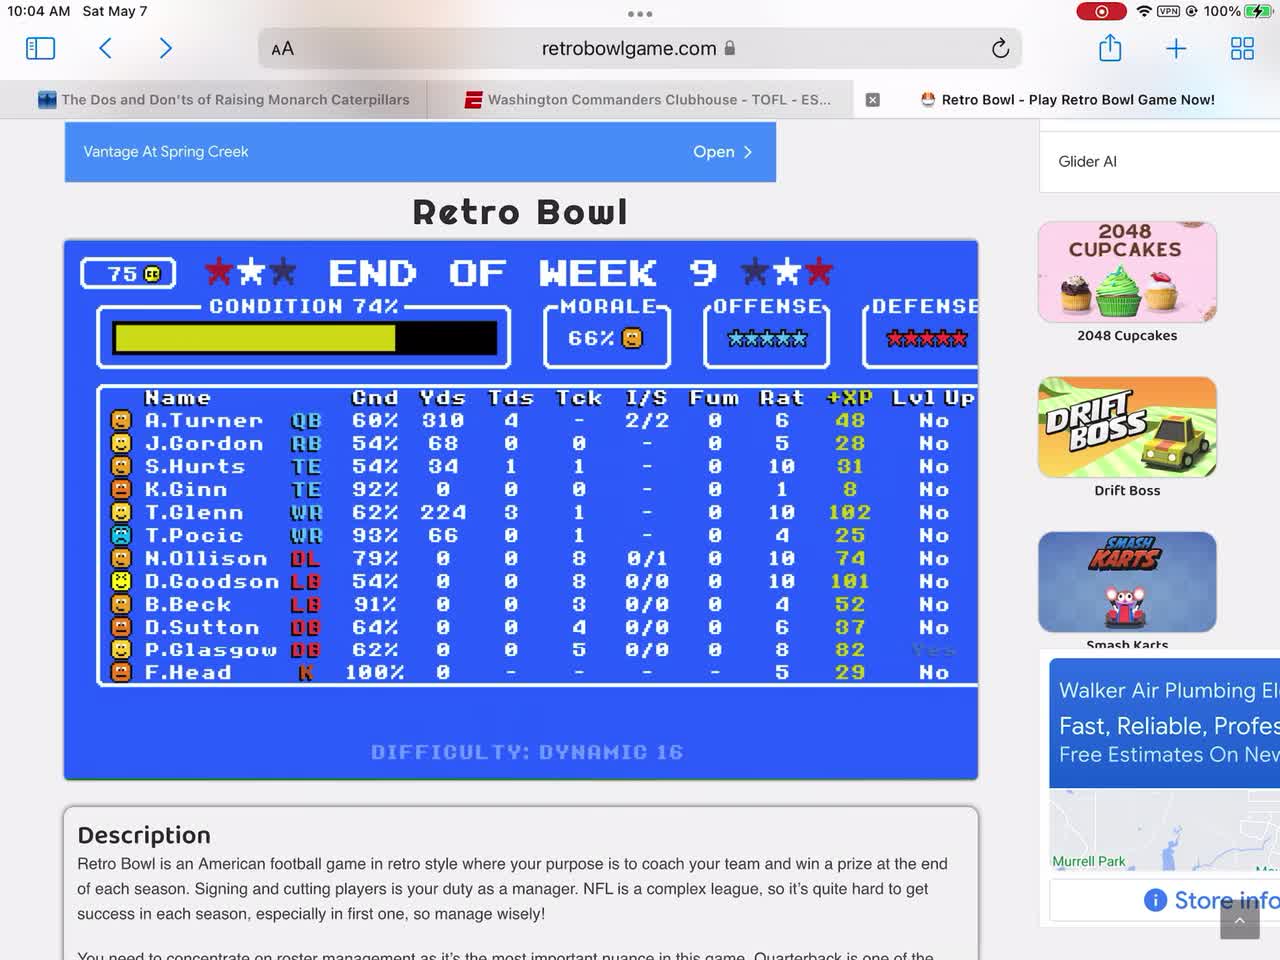Select D.Sutton DB face icon
1280x960 pixels.
[121, 628]
